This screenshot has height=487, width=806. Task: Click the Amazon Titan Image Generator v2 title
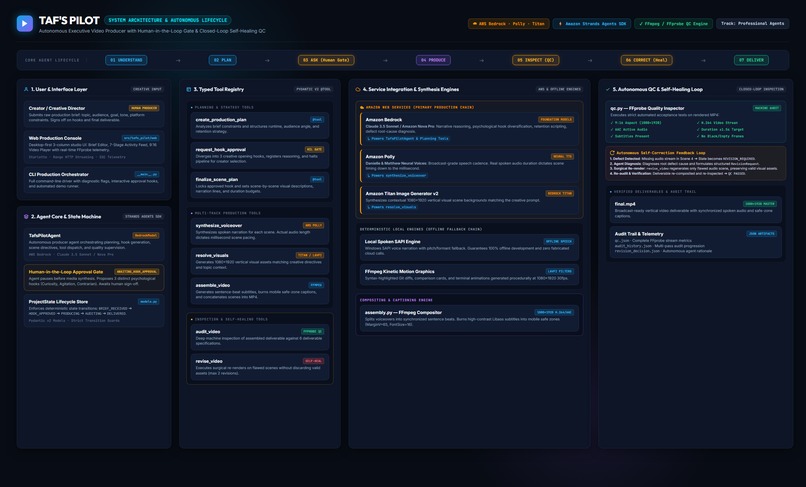click(x=402, y=194)
